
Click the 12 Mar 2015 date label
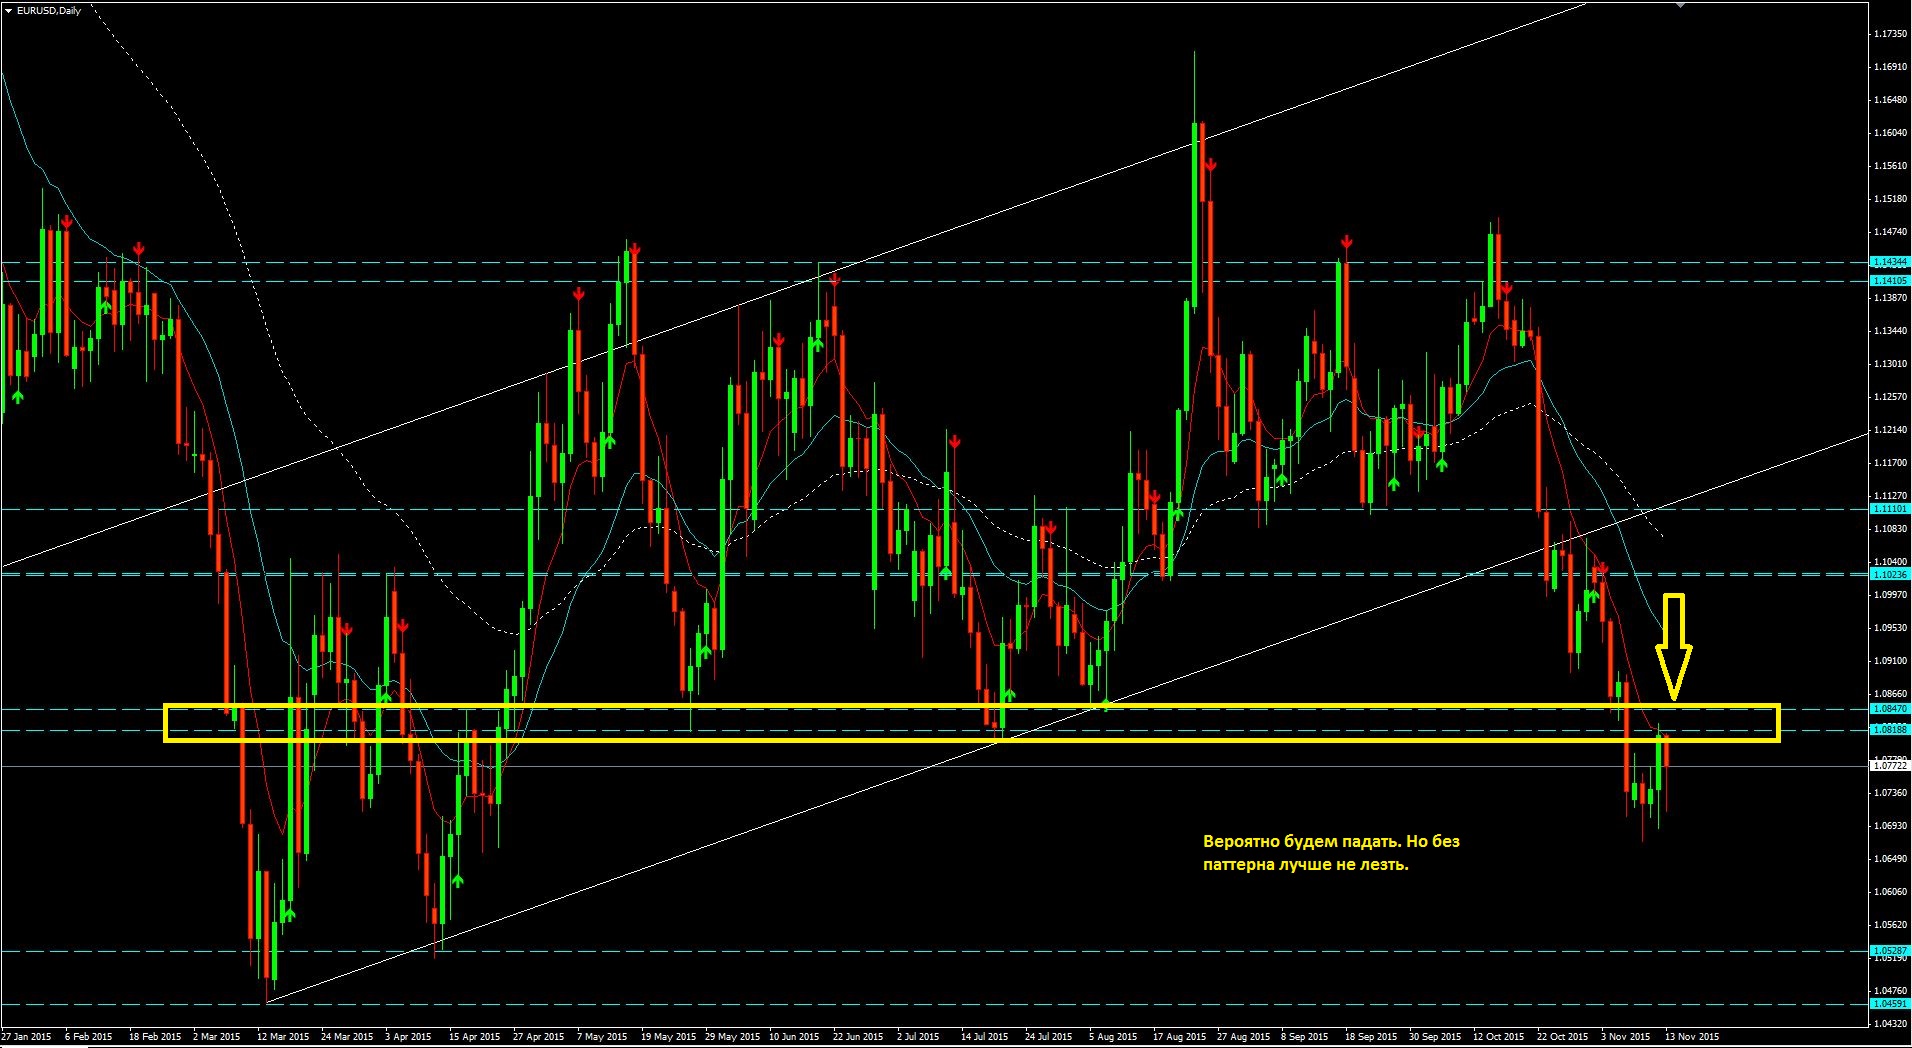(283, 1037)
